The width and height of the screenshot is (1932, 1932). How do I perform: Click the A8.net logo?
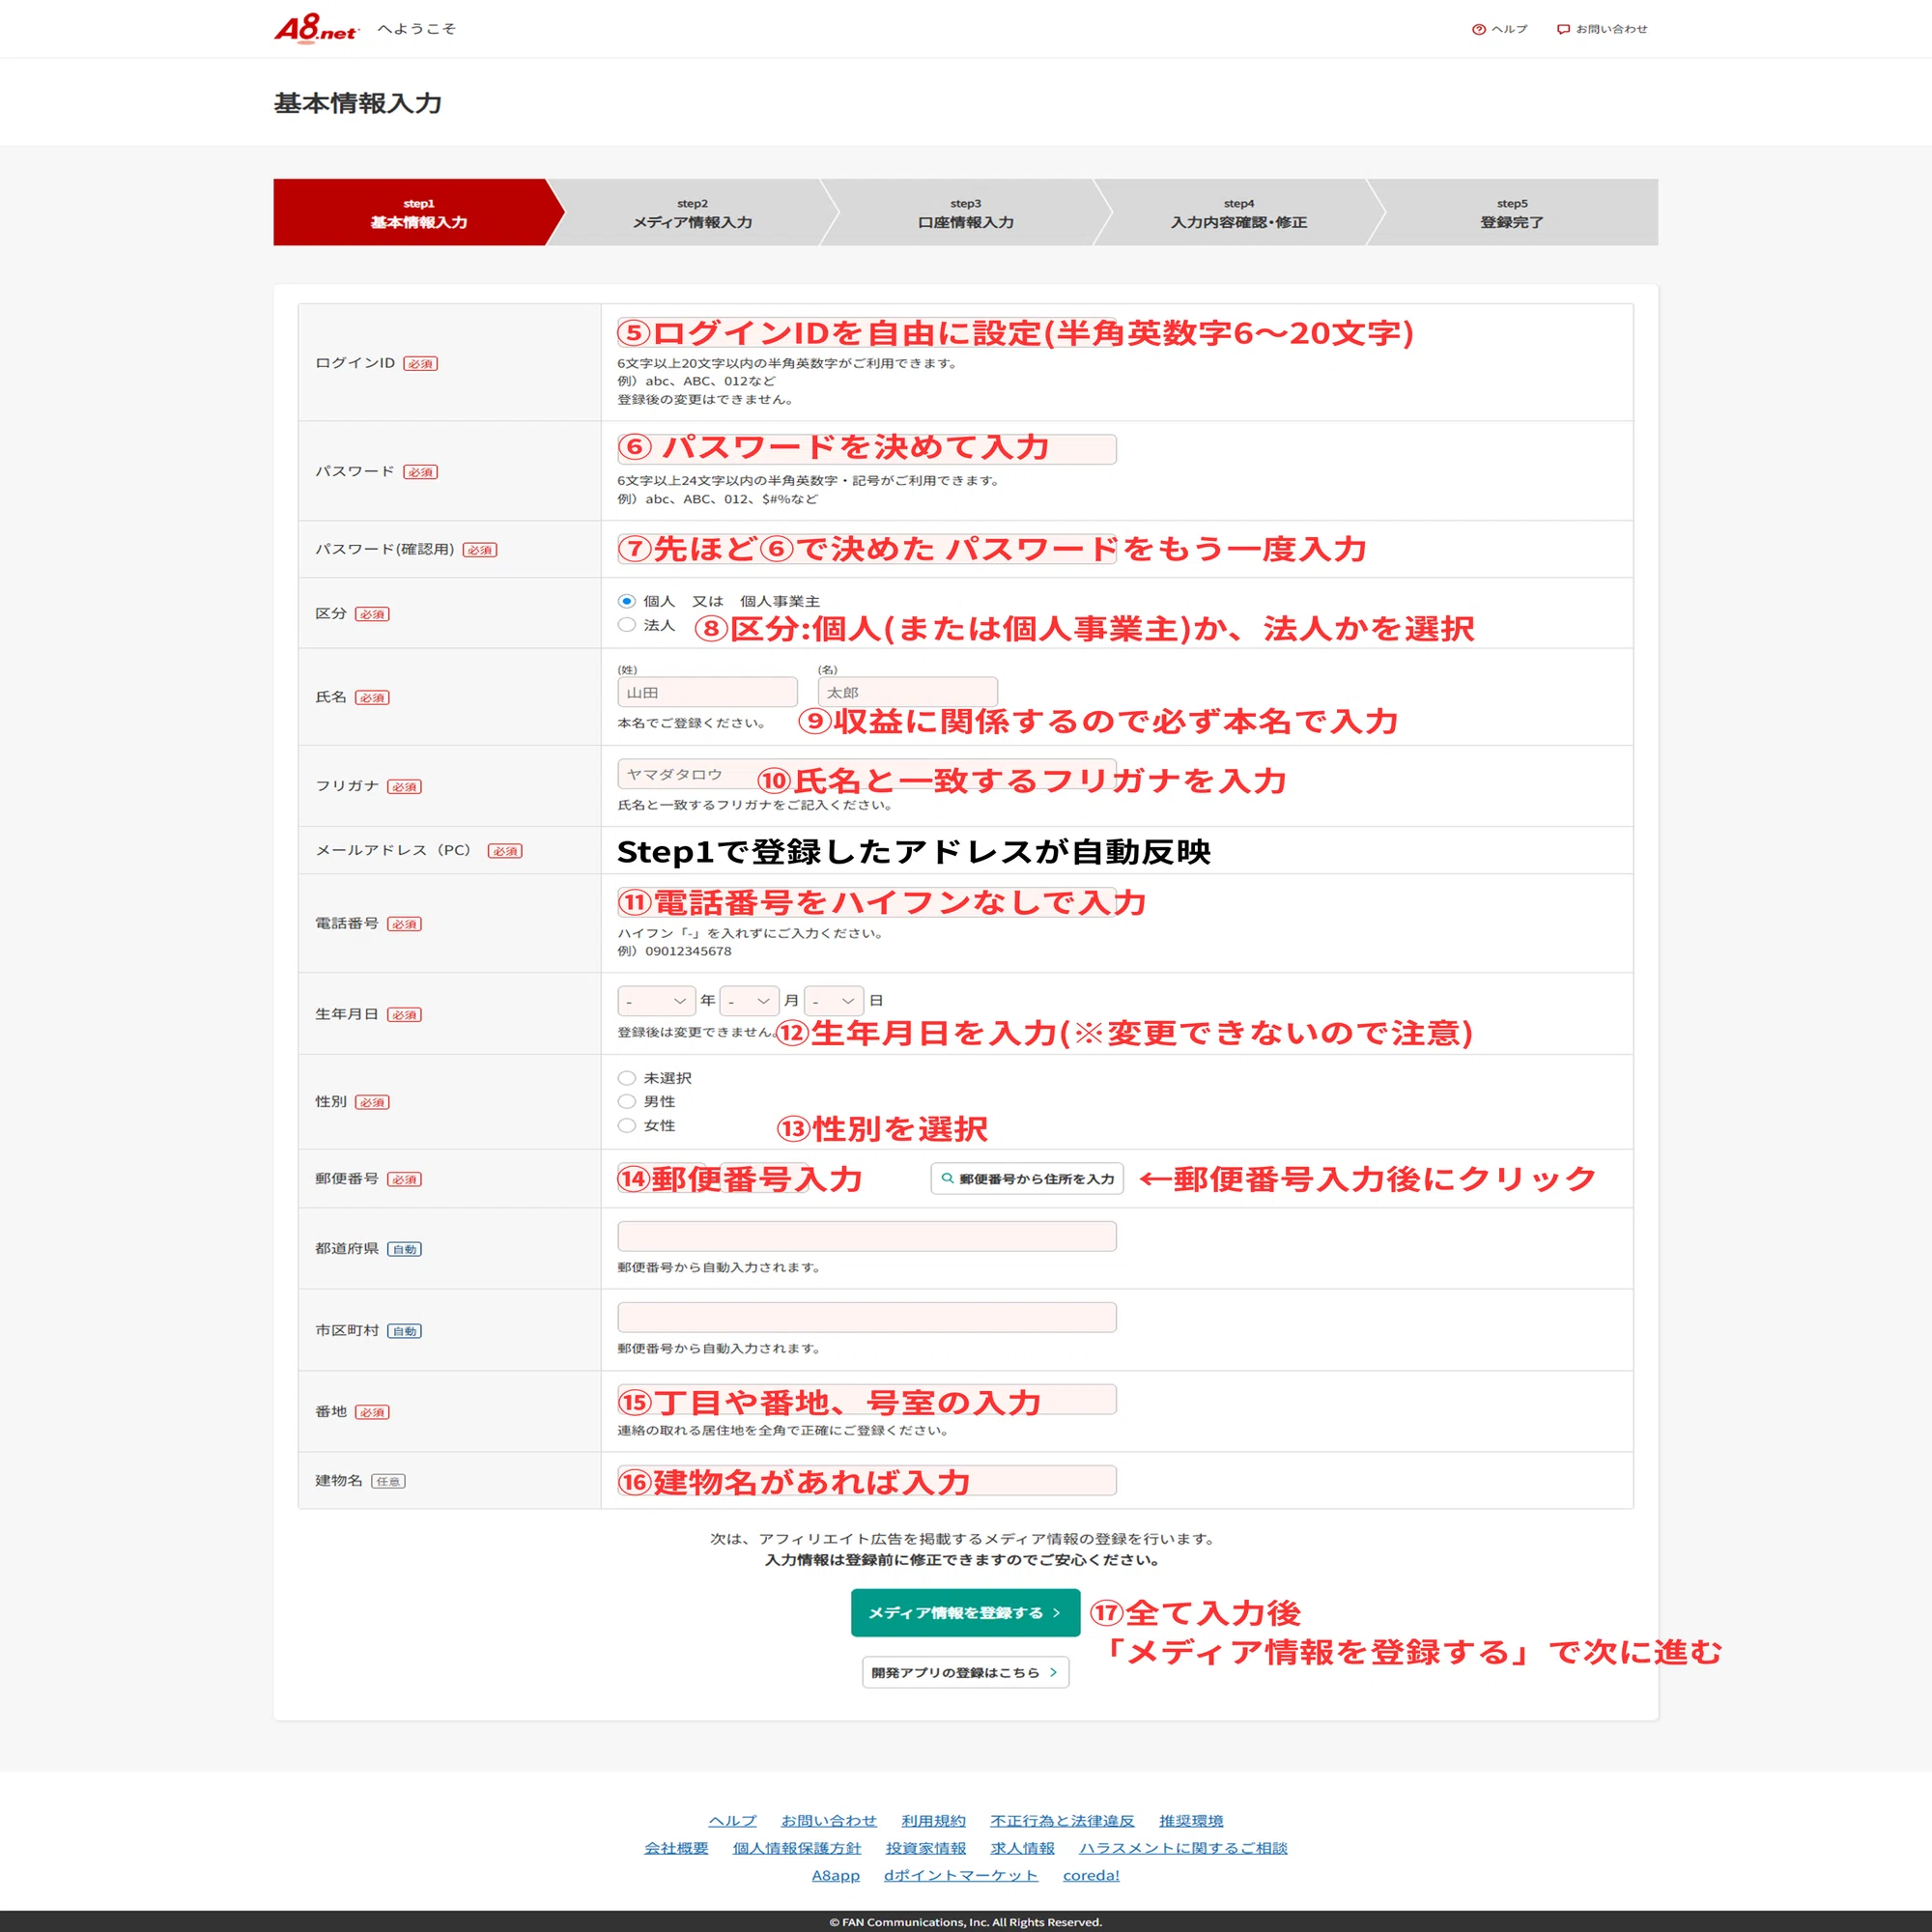[x=316, y=28]
